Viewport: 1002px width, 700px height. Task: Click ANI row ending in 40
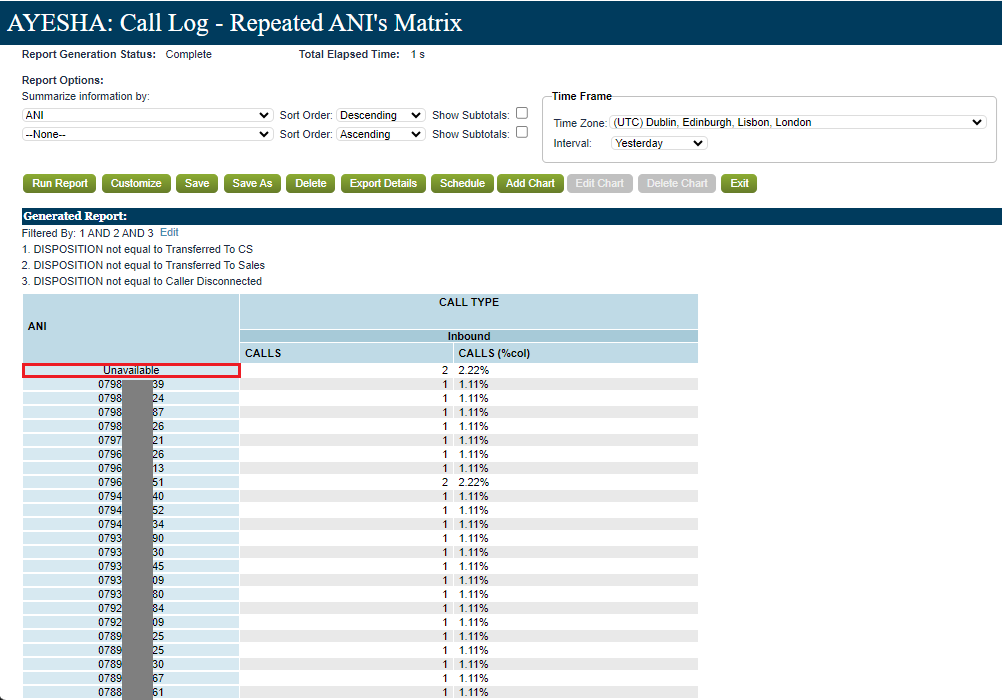tap(131, 496)
